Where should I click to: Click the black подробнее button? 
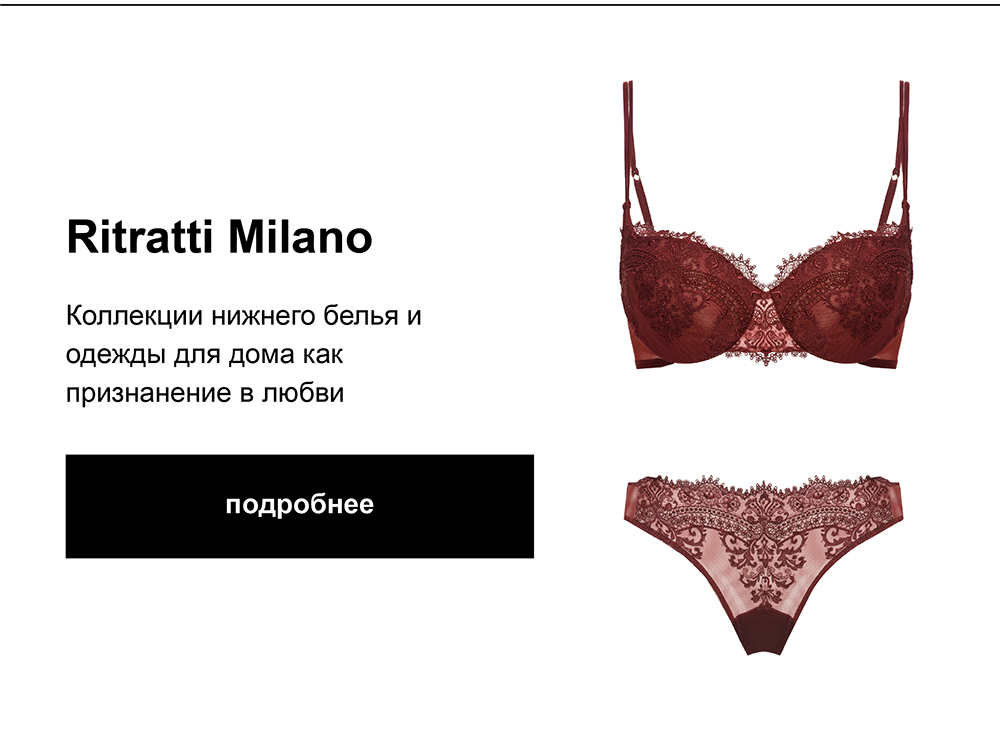[x=299, y=506]
